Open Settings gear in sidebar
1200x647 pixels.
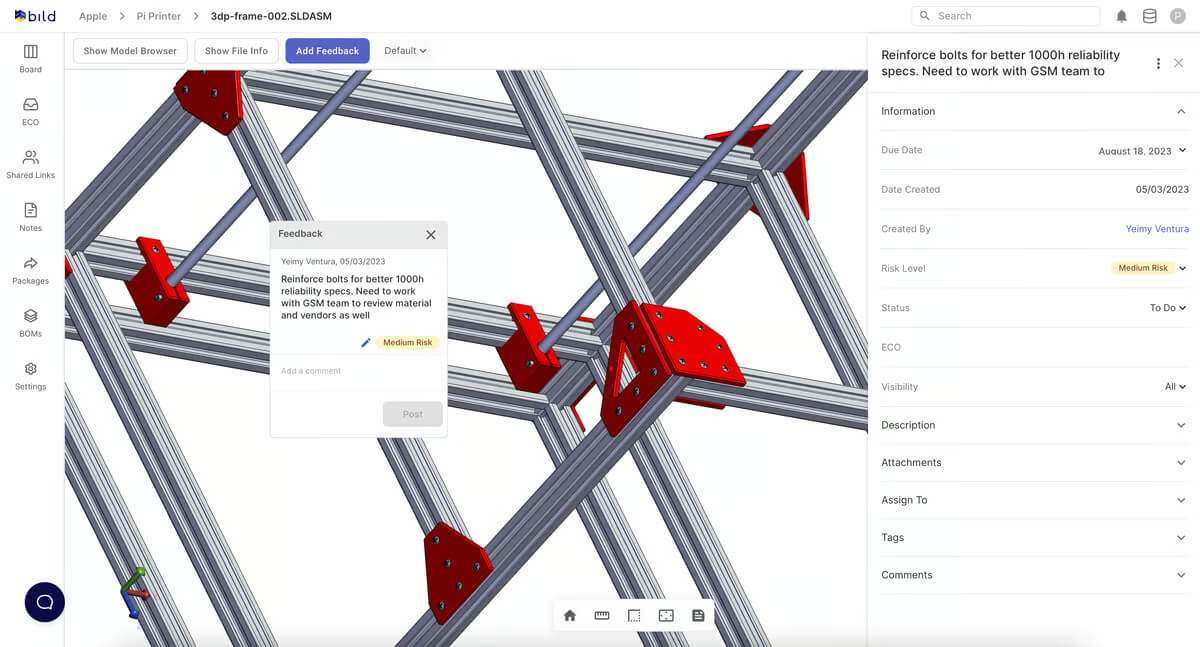click(x=31, y=376)
